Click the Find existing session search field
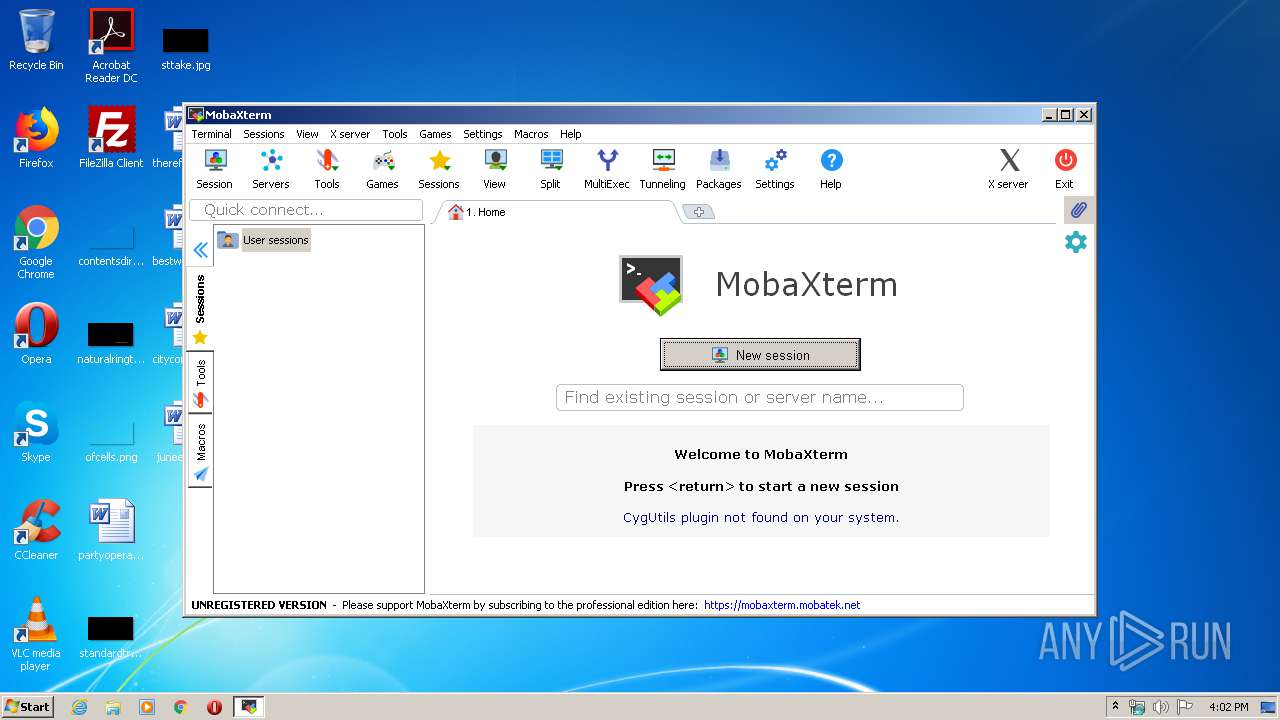 coord(760,397)
